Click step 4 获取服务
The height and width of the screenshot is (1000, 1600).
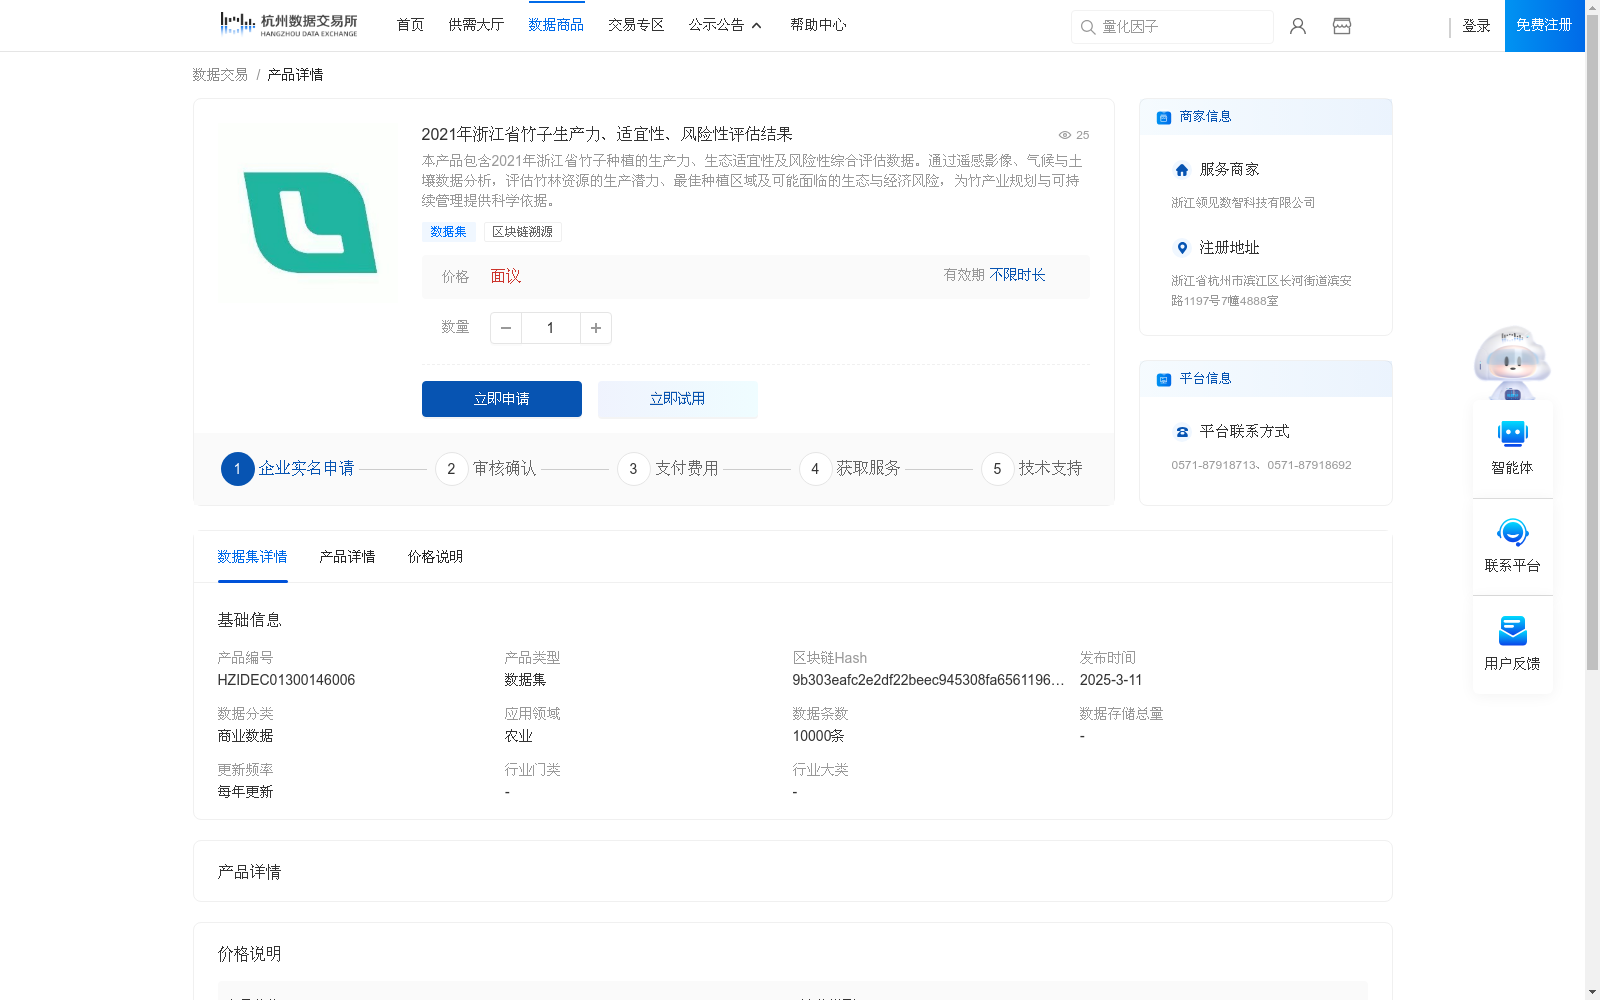tap(850, 468)
